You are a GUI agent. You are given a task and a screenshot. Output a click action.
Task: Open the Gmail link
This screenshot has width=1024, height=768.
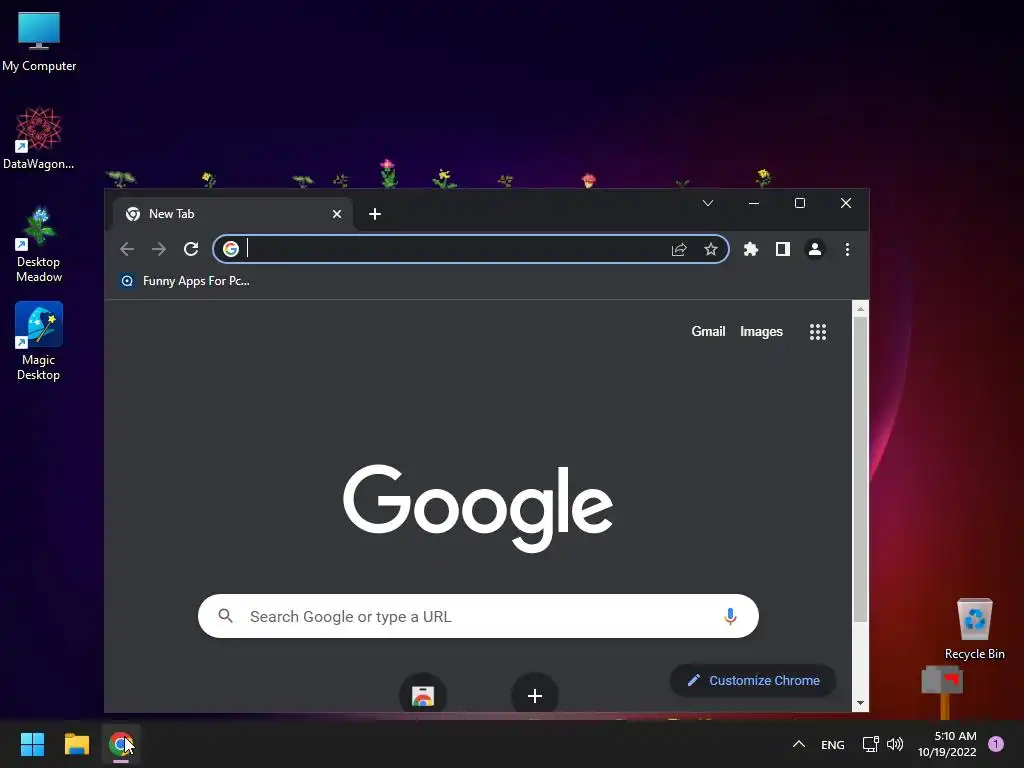[x=708, y=332]
